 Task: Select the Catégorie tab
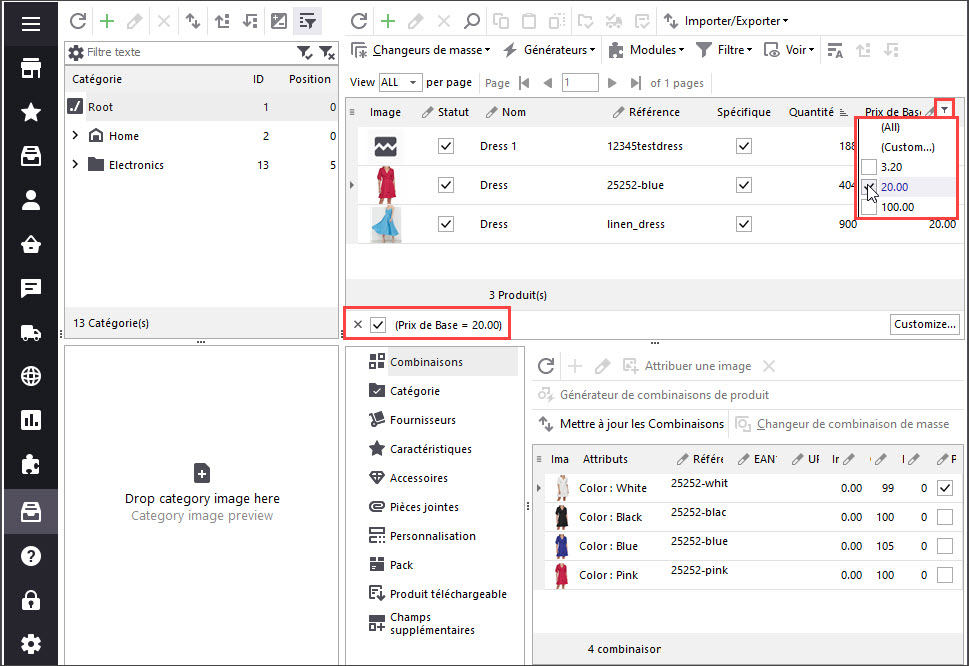point(415,391)
